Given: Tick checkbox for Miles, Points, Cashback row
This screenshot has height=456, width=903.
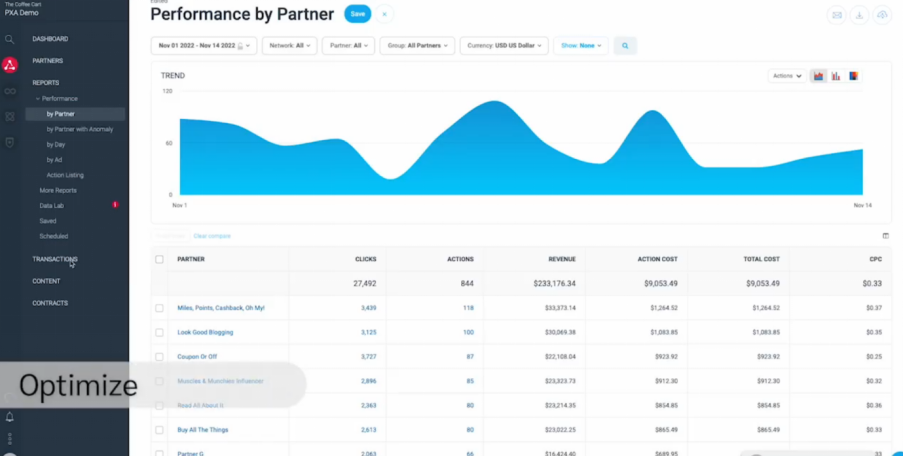Looking at the screenshot, I should click(x=159, y=308).
